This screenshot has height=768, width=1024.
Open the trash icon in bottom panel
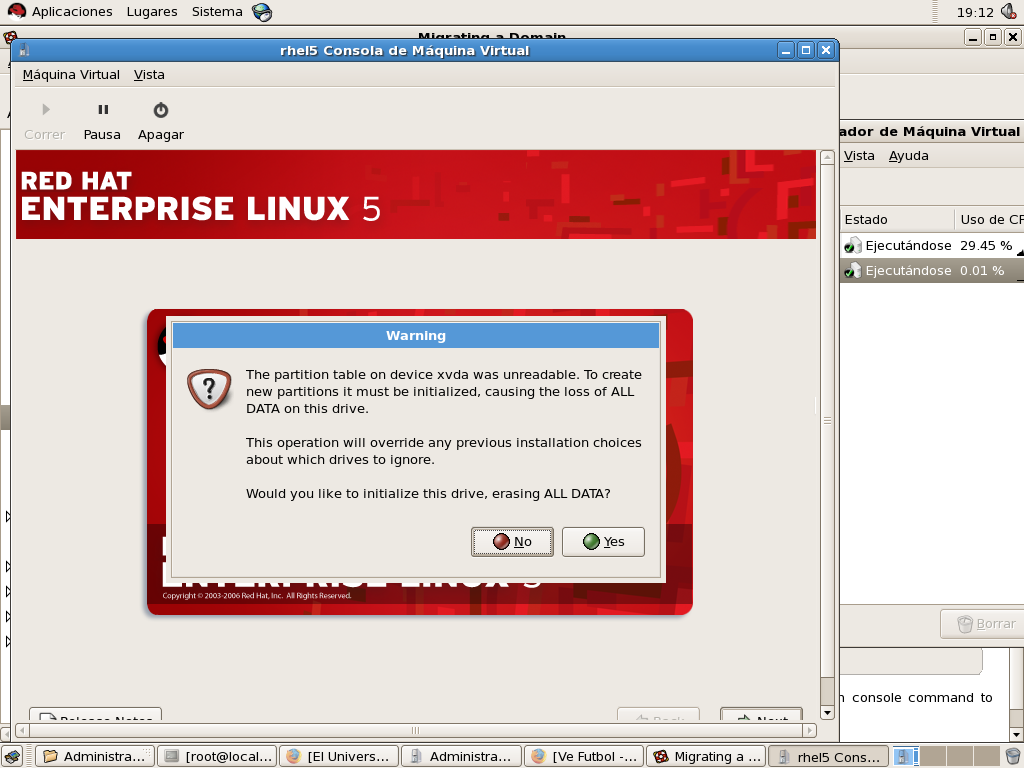tap(1012, 756)
